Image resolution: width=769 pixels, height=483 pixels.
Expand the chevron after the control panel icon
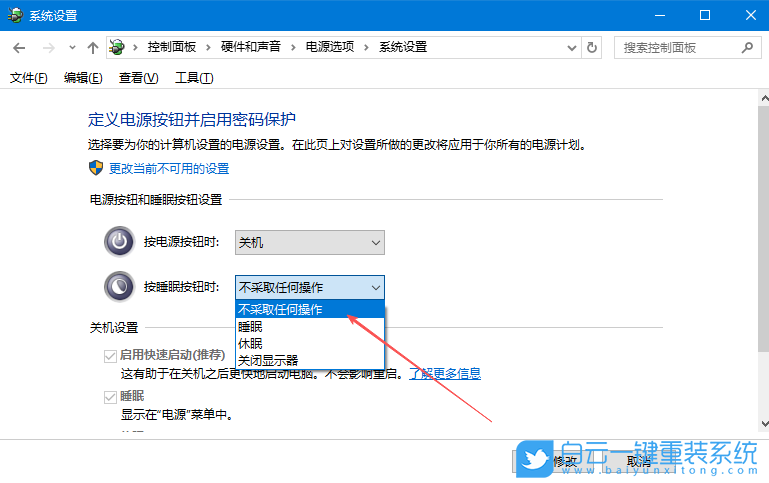(135, 47)
